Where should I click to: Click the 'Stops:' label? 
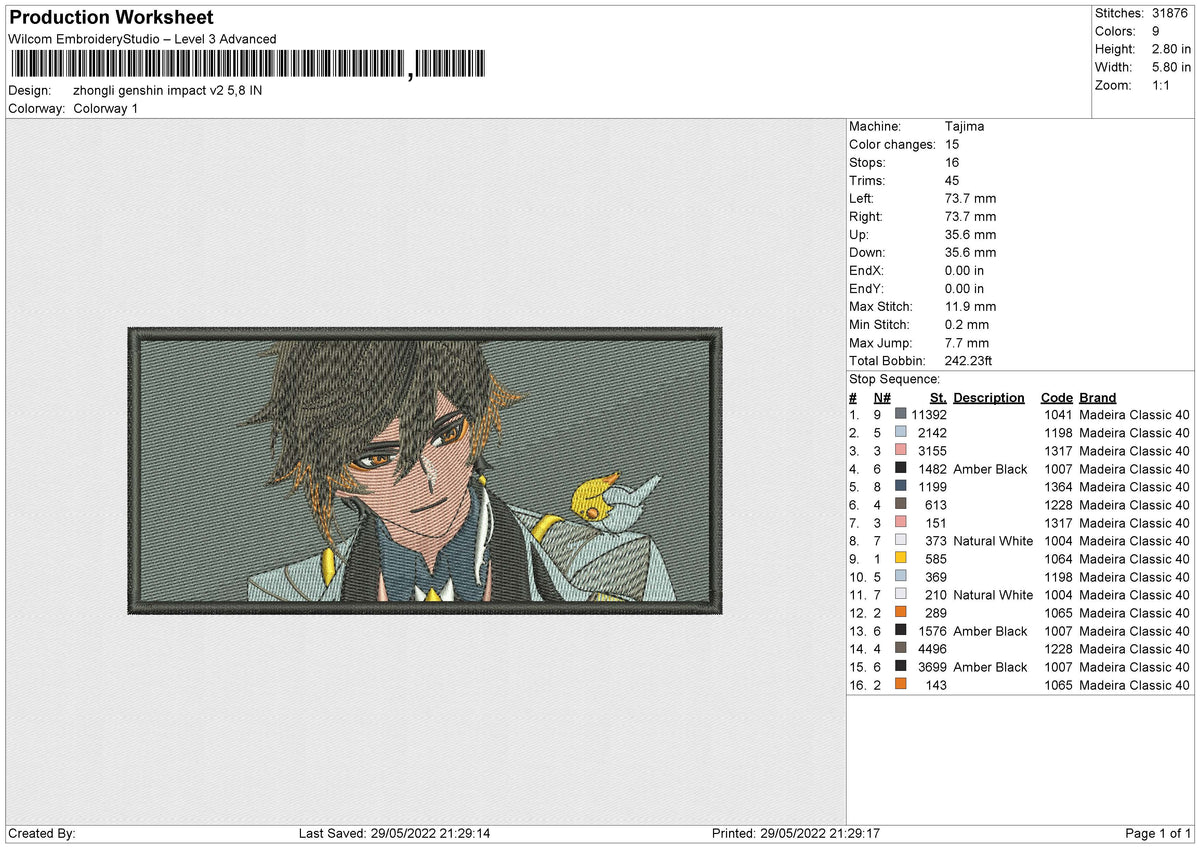[867, 163]
